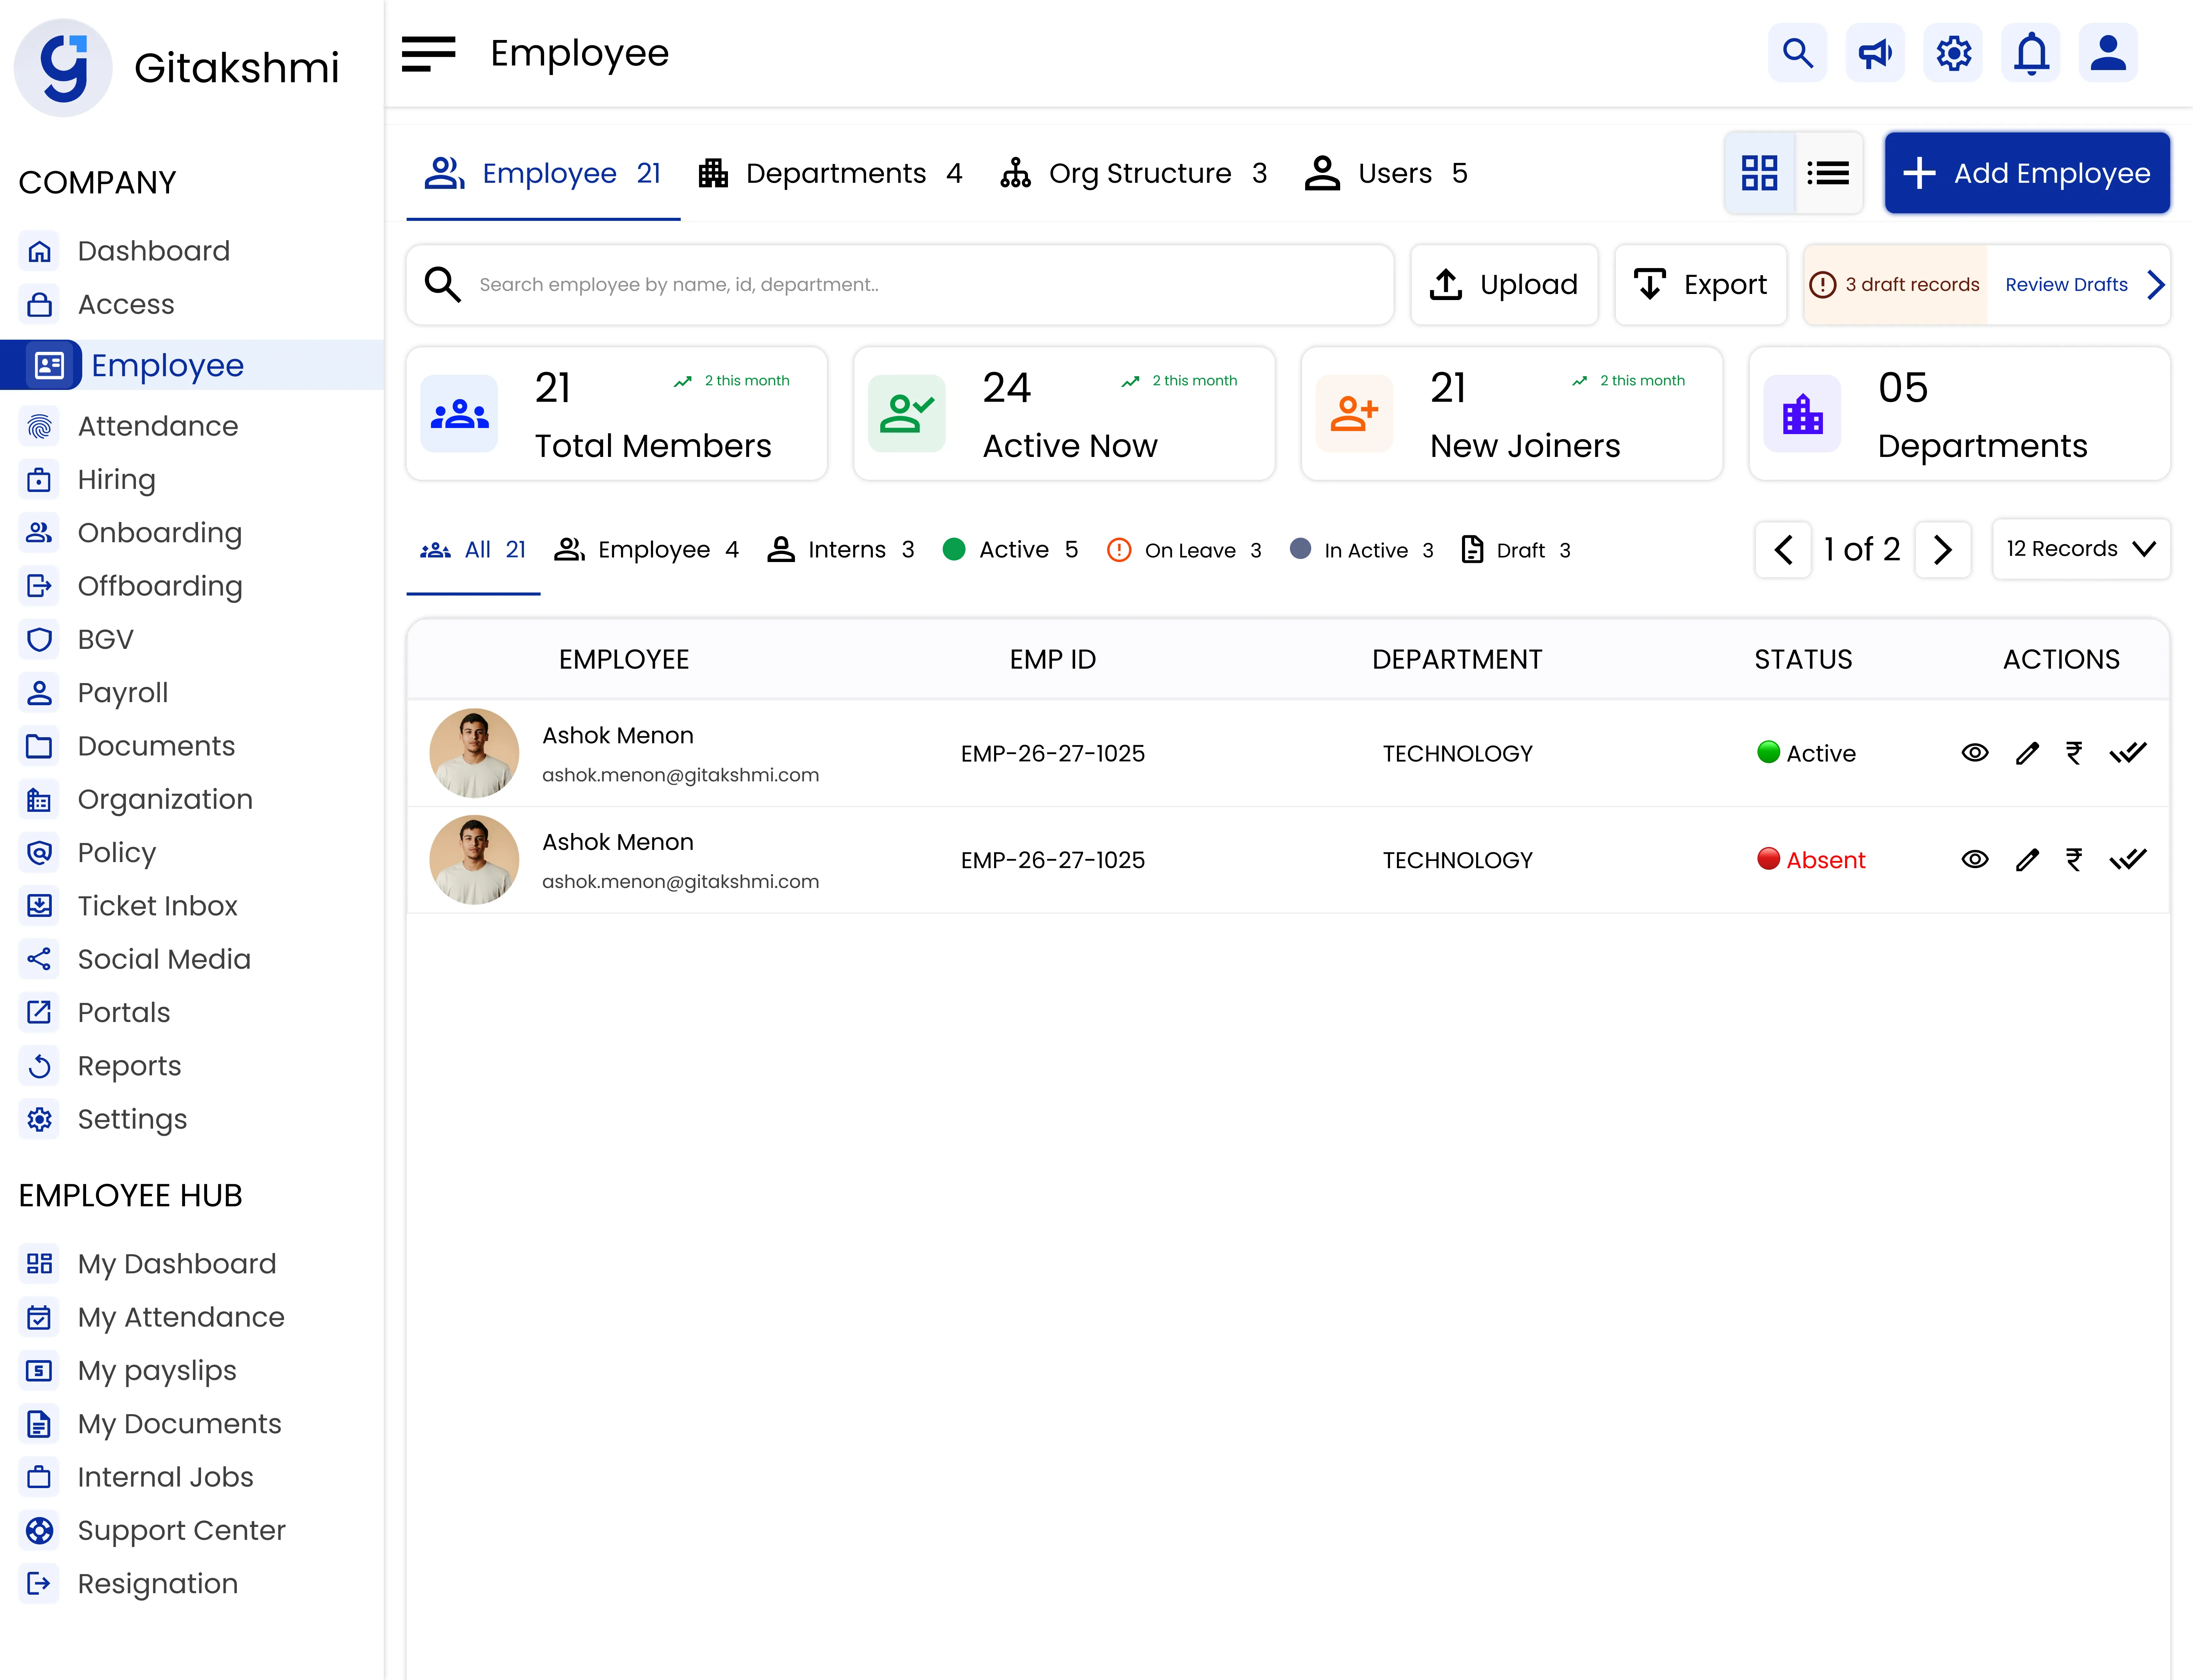Image resolution: width=2193 pixels, height=1680 pixels.
Task: Edit the Active Ashok Menon row
Action: tap(2027, 753)
